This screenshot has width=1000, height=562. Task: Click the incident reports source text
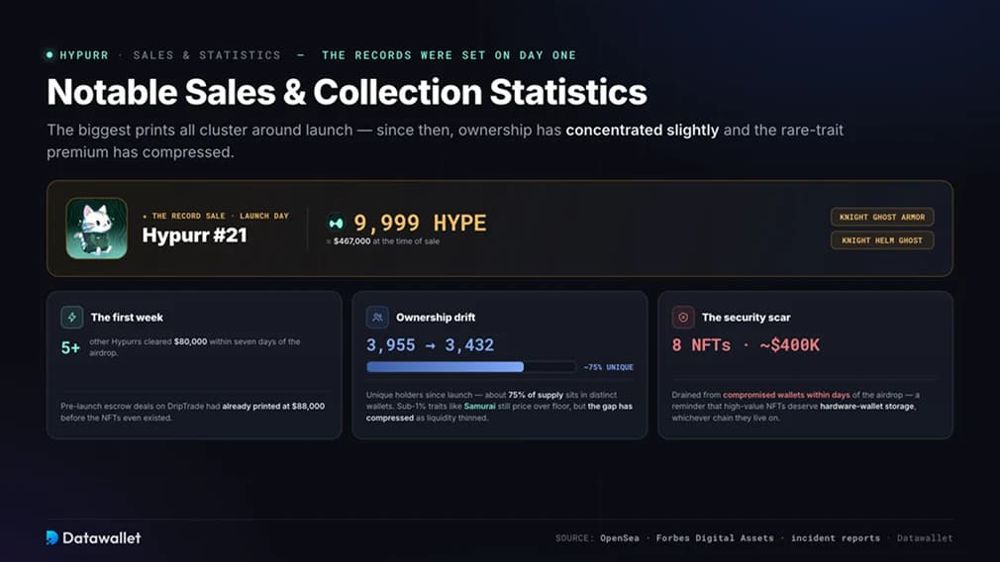[x=835, y=538]
